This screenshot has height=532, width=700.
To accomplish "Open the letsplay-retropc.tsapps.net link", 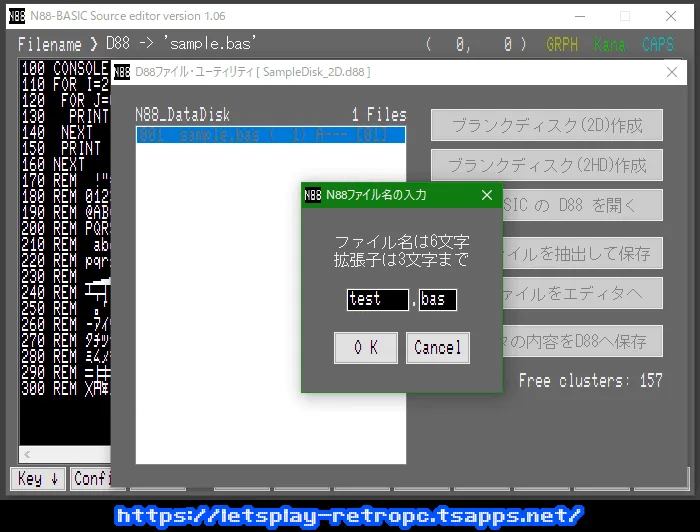I will (x=349, y=515).
